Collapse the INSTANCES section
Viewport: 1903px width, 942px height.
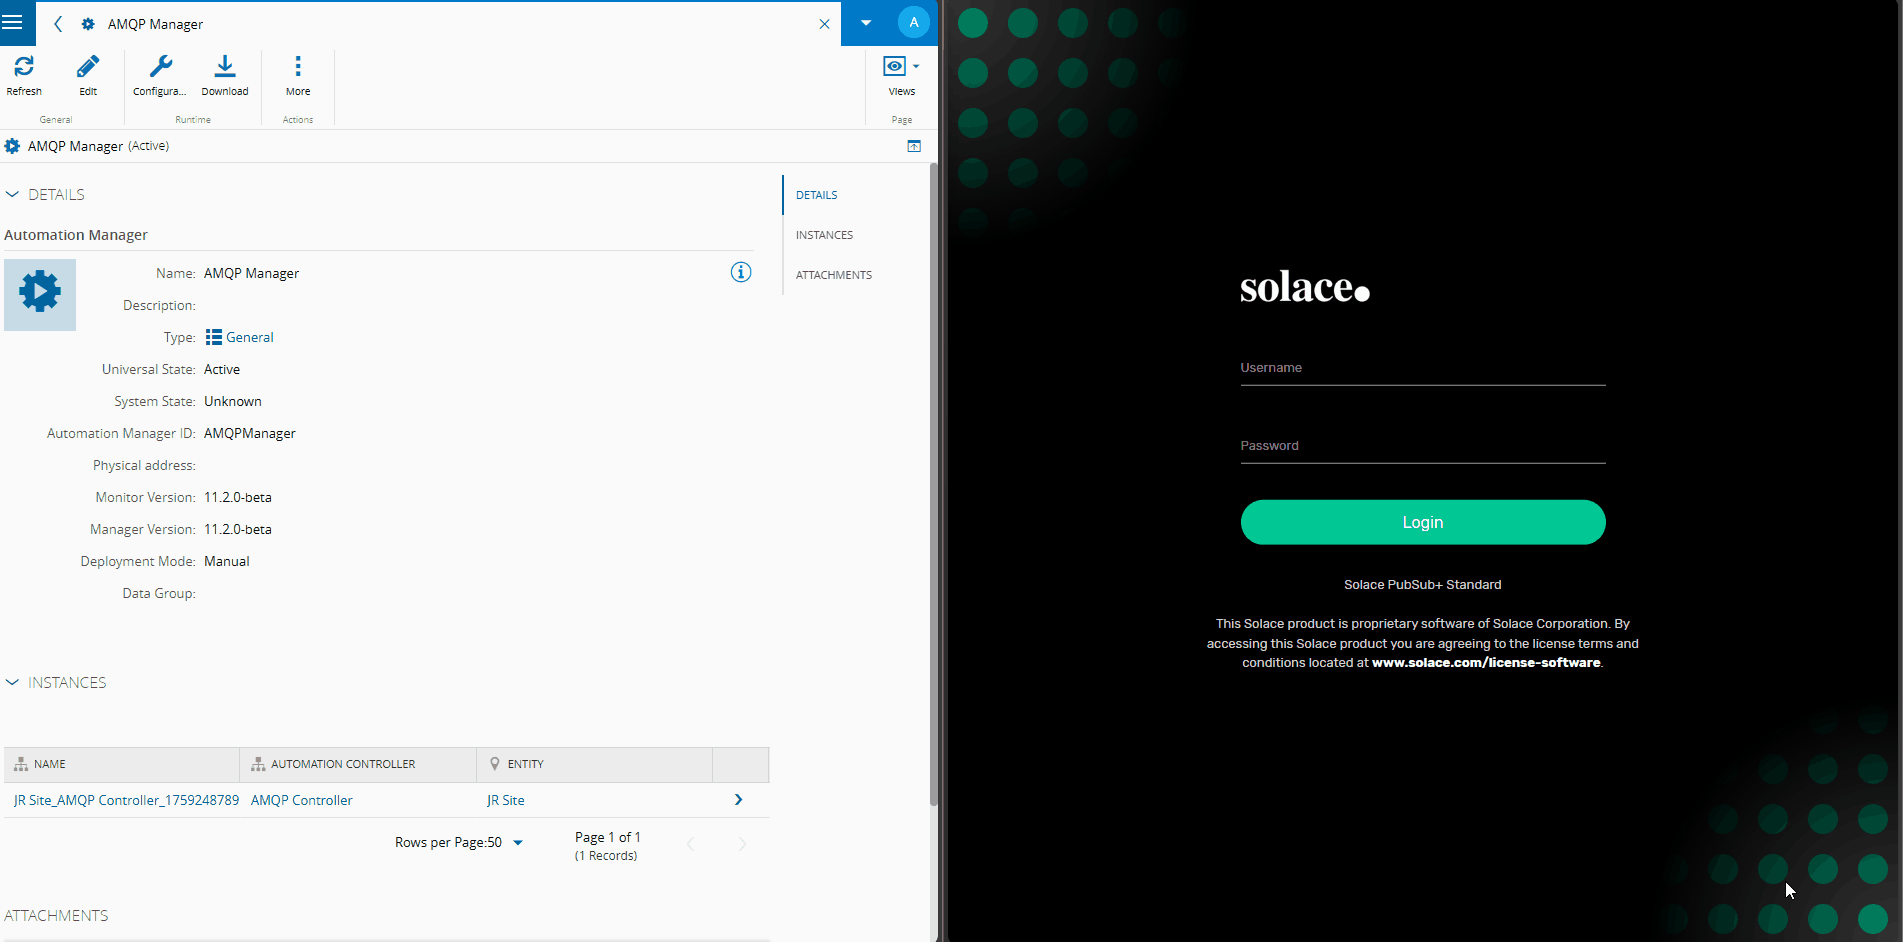[x=13, y=682]
